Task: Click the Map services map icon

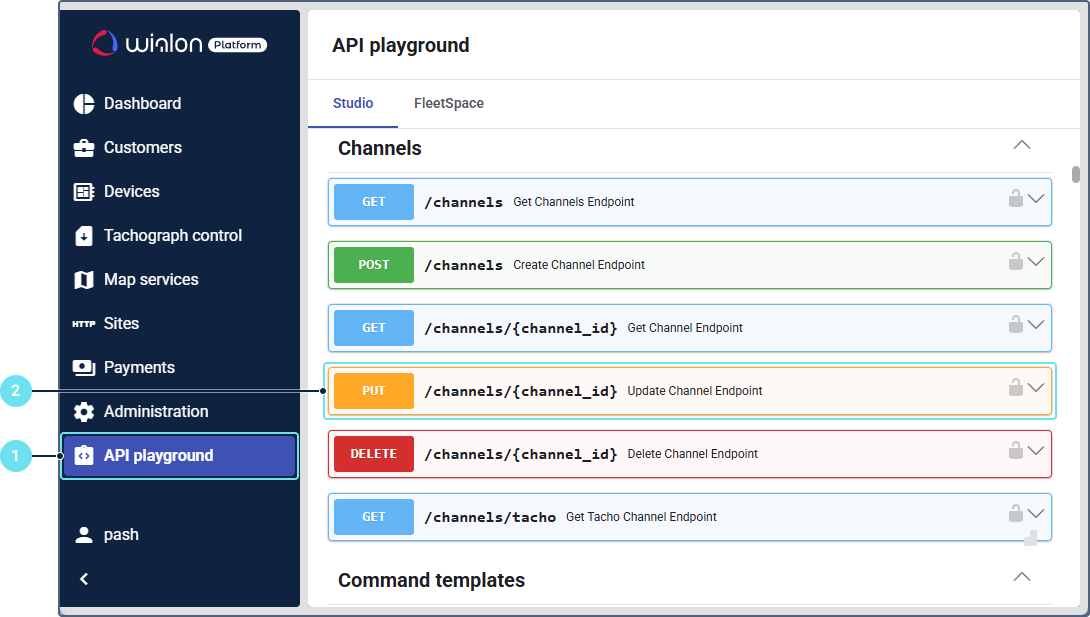Action: (84, 280)
